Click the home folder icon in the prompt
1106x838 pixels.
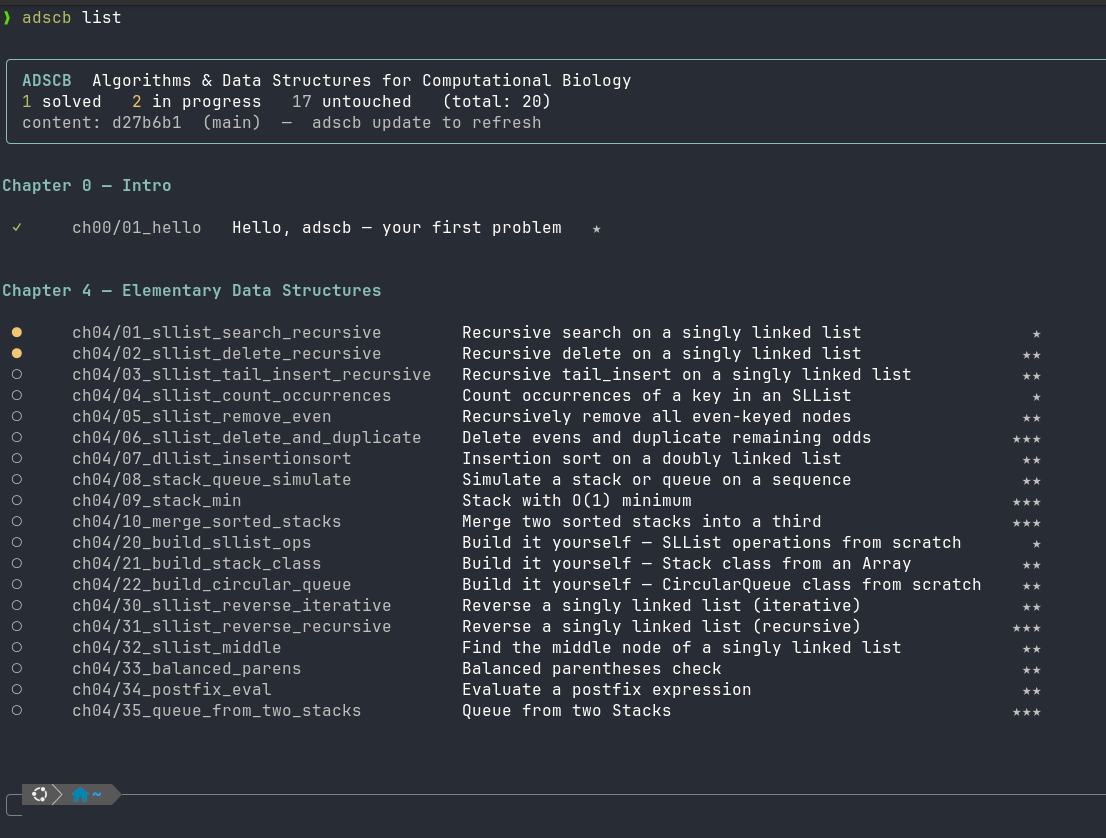79,794
